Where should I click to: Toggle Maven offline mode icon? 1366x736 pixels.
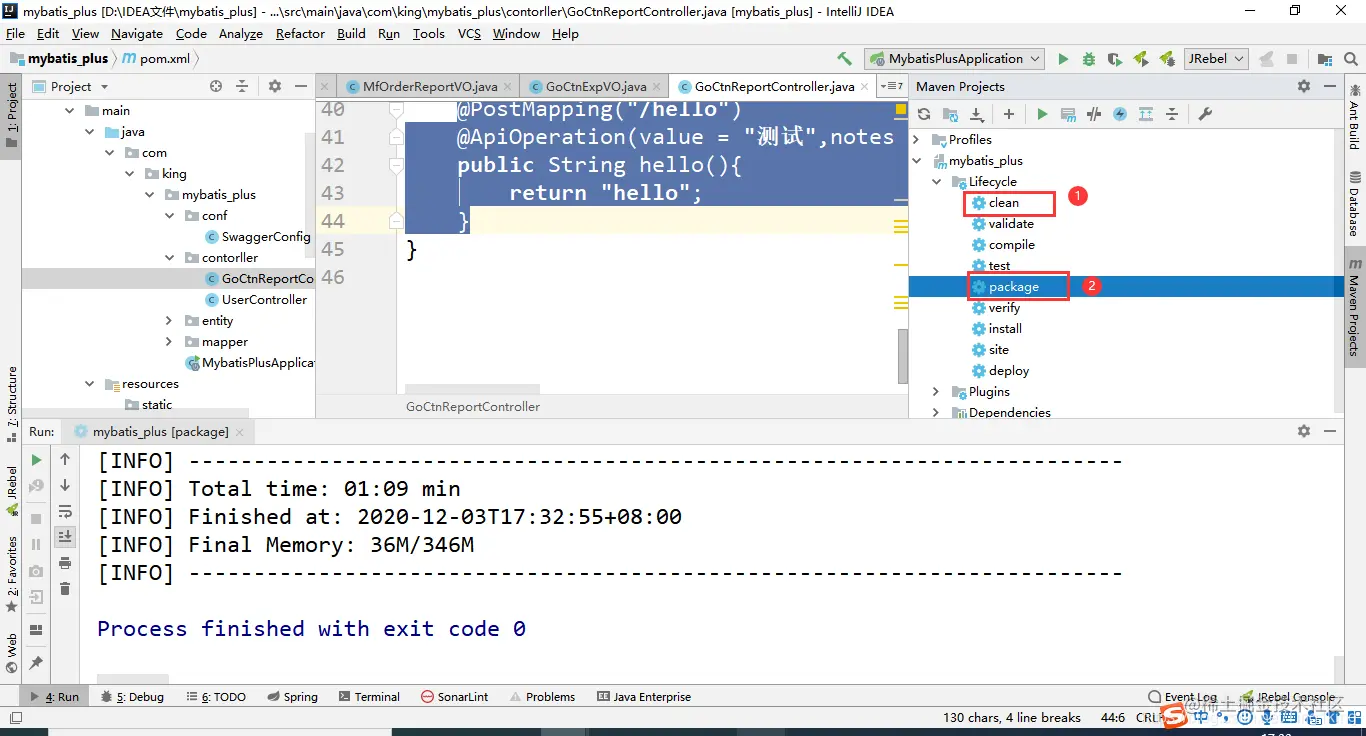pyautogui.click(x=1094, y=114)
